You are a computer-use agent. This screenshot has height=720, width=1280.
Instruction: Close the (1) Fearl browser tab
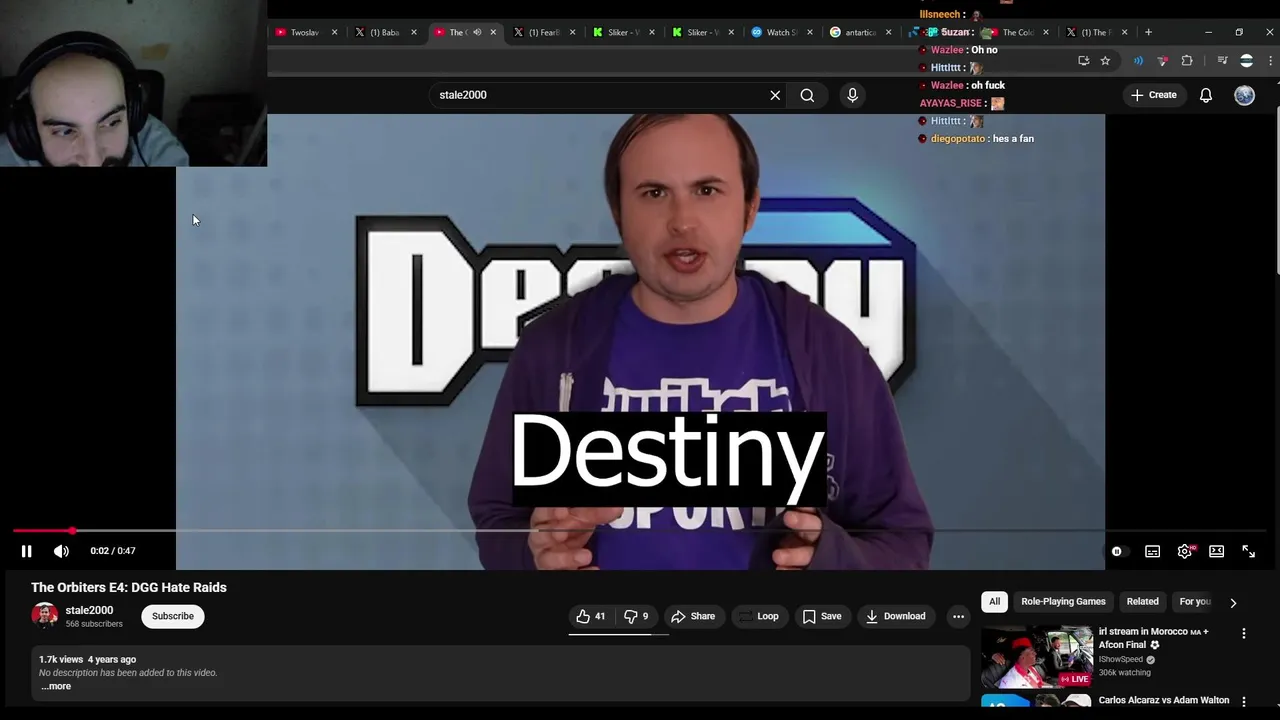(x=571, y=32)
